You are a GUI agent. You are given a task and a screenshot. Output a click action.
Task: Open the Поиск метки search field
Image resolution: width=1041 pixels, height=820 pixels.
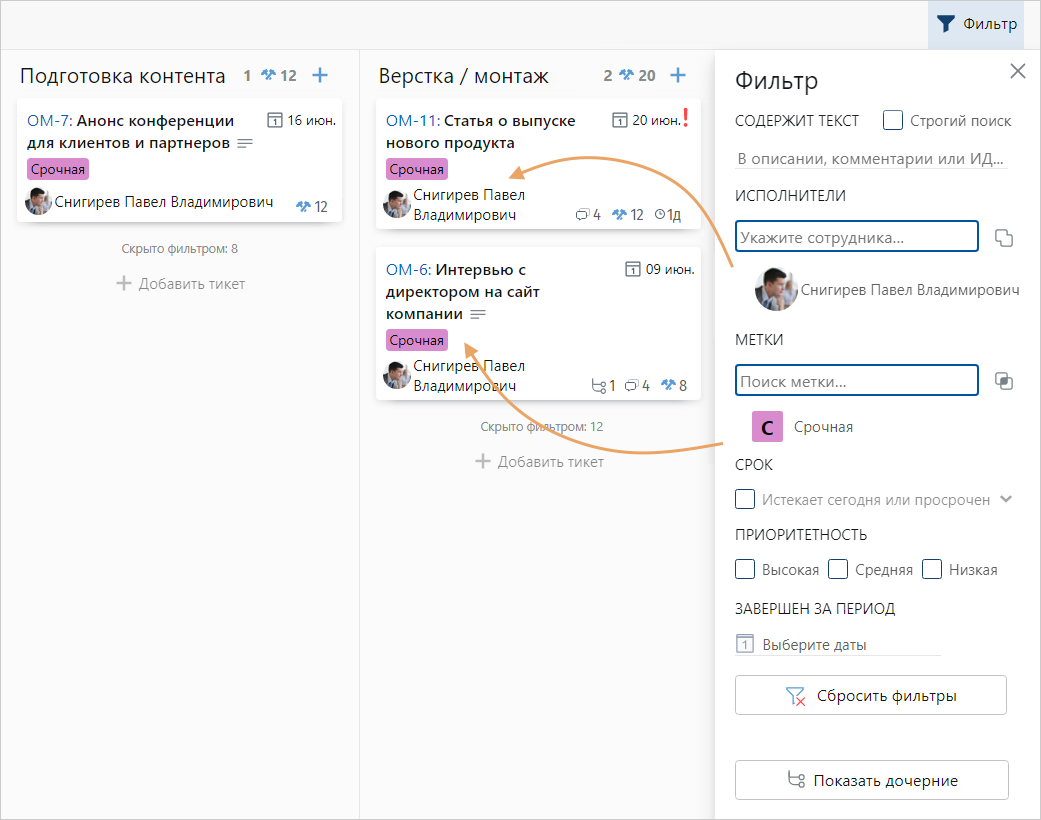click(x=856, y=381)
